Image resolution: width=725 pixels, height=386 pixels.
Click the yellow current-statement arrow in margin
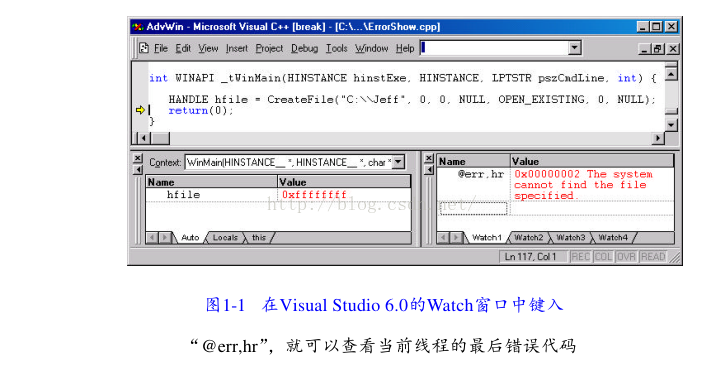pyautogui.click(x=140, y=110)
